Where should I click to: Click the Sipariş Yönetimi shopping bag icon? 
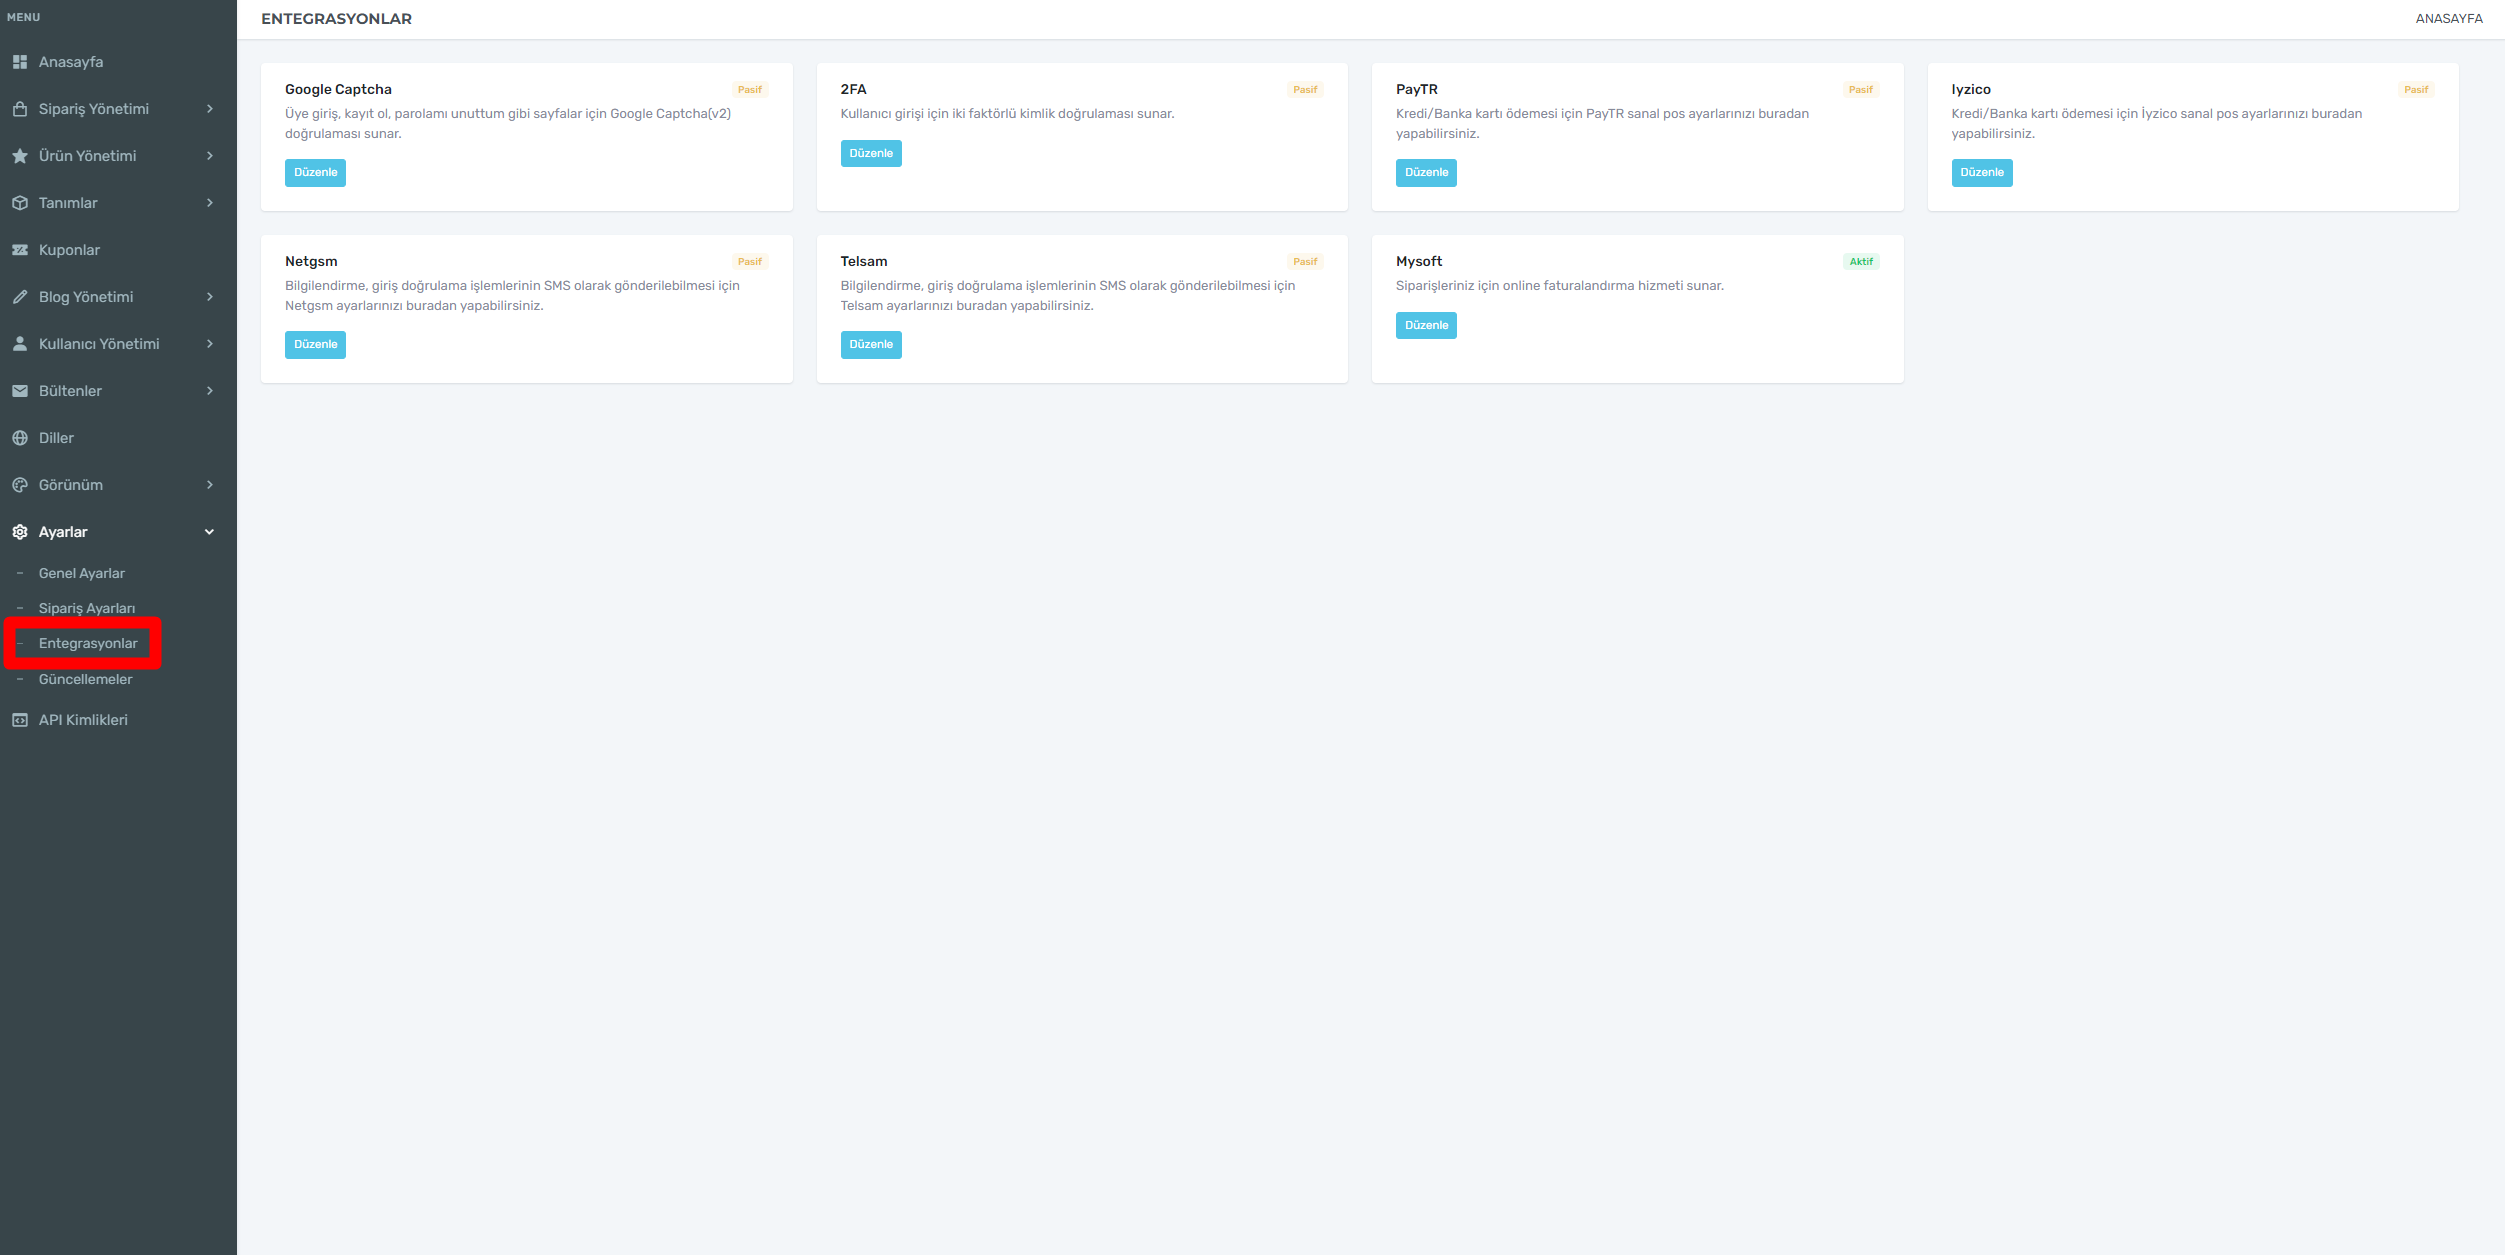click(20, 109)
